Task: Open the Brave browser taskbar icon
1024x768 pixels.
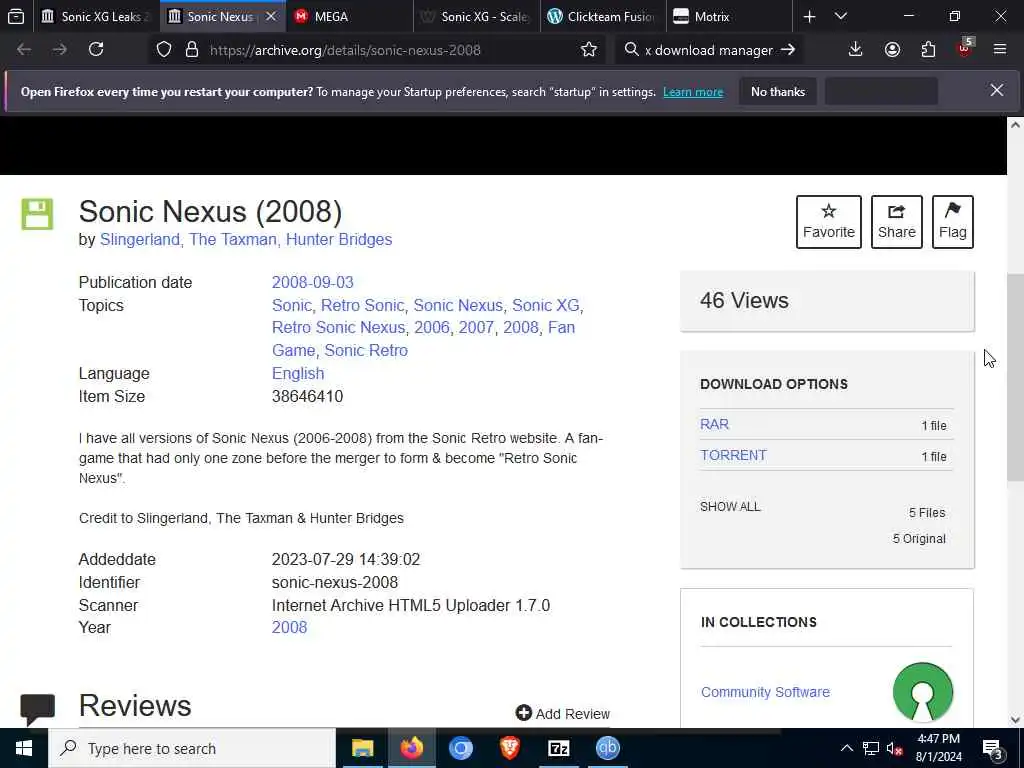Action: coord(509,748)
